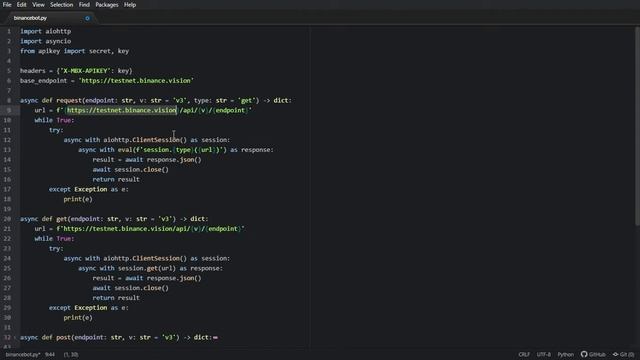Screen dimensions: 640x360
Task: Click the Python grammar selector
Action: click(x=565, y=354)
